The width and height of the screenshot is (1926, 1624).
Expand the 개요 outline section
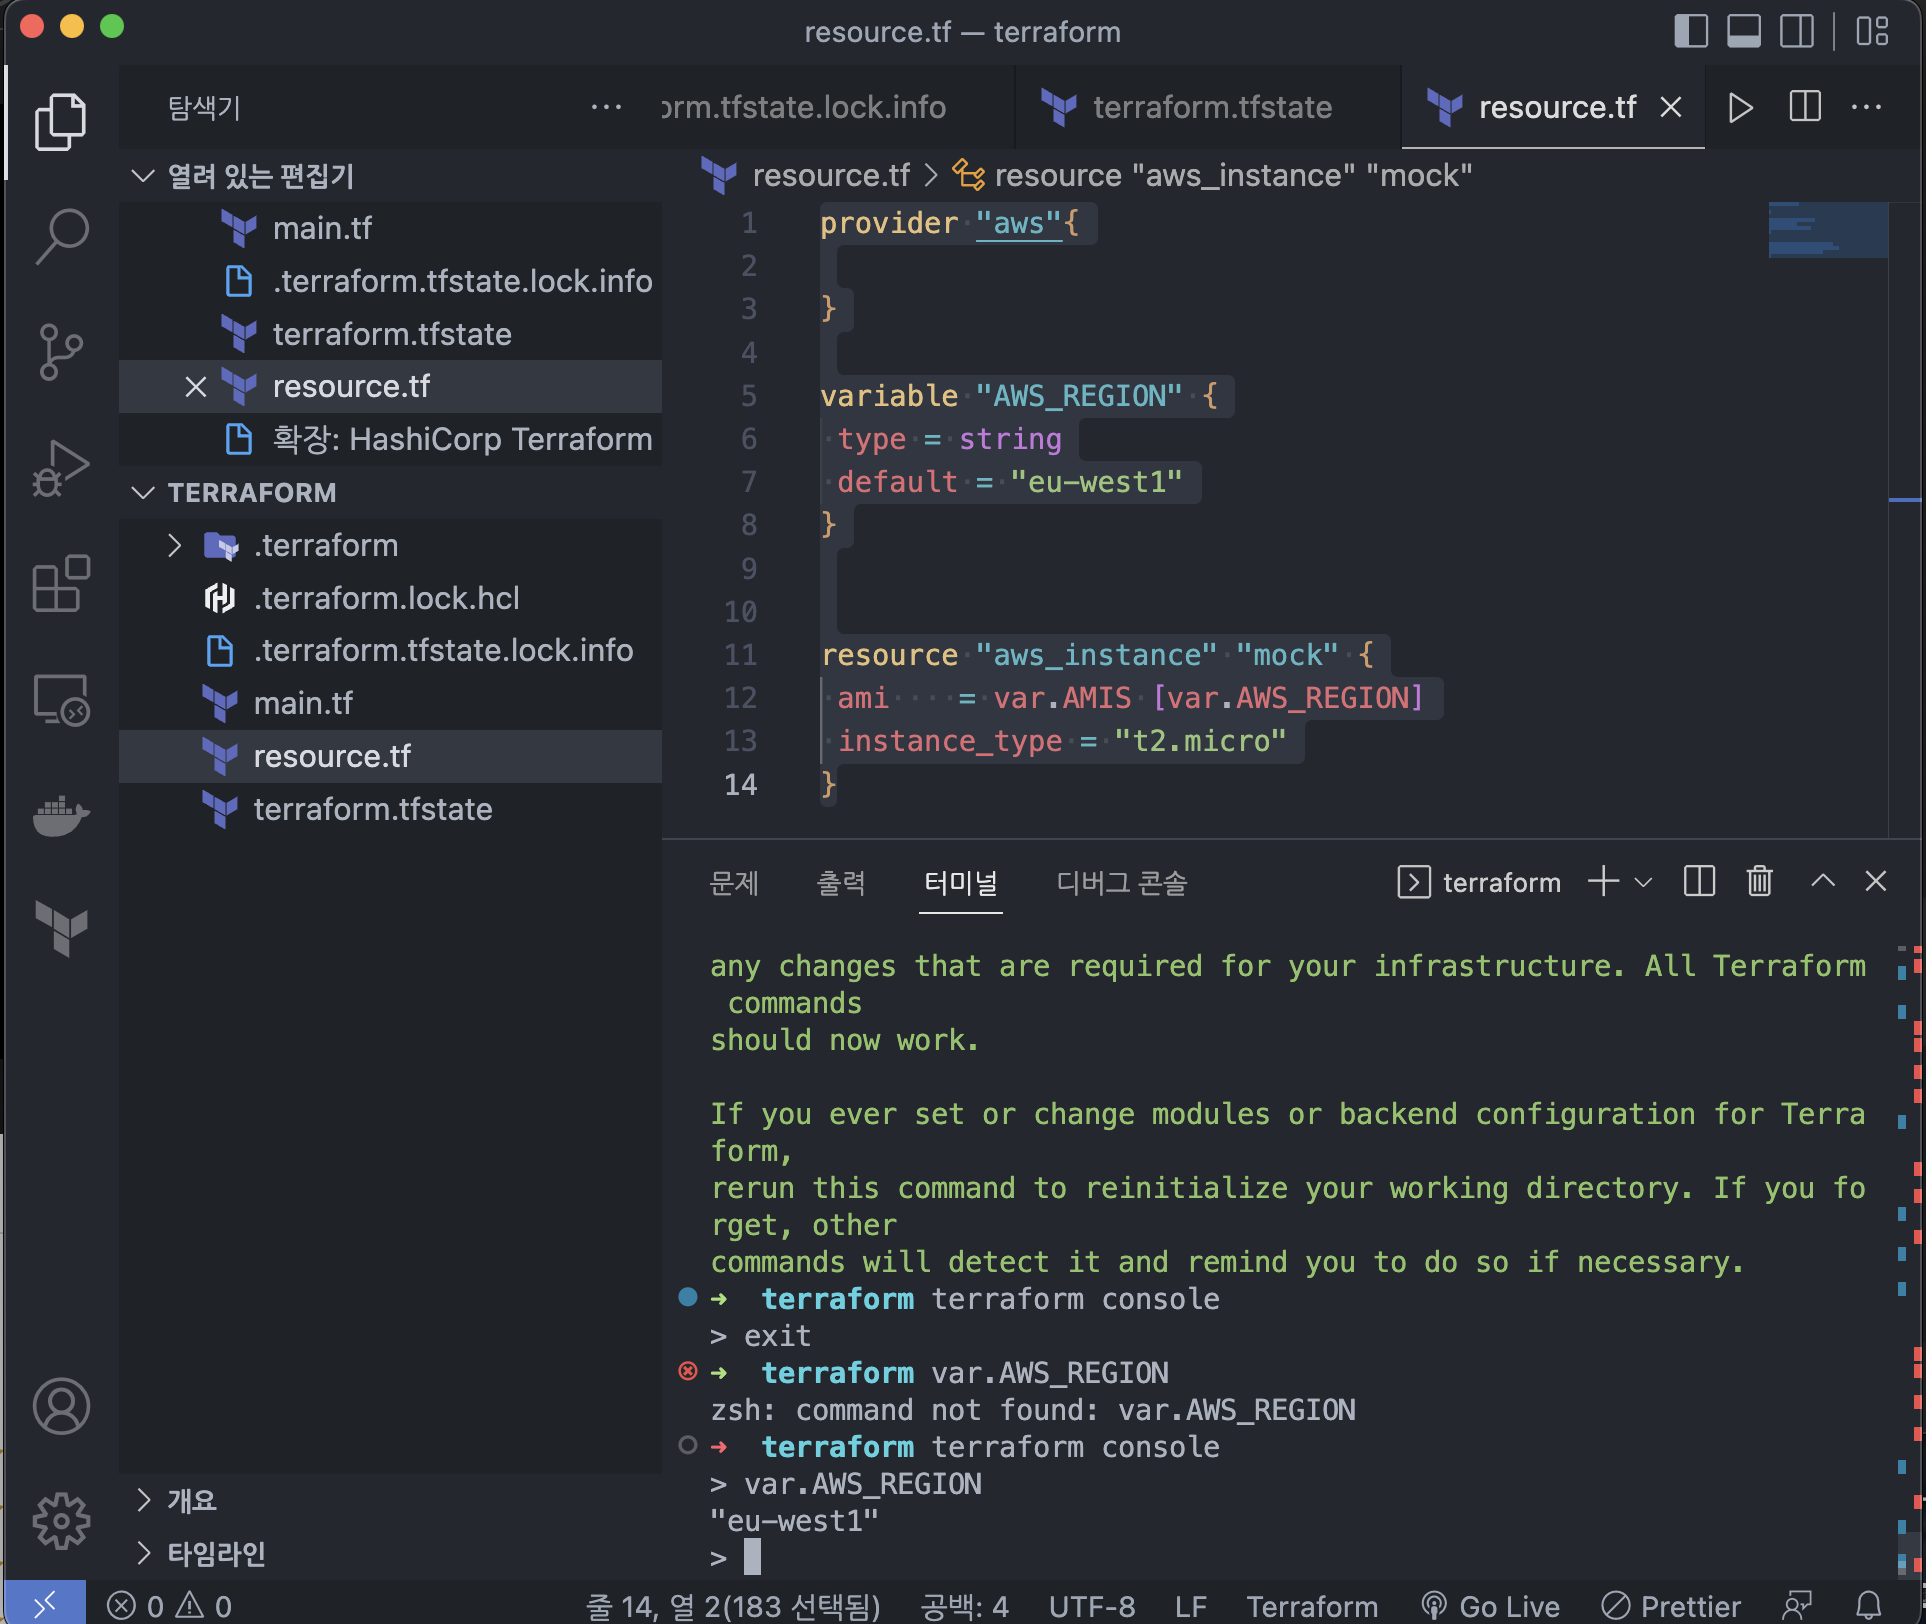143,1500
